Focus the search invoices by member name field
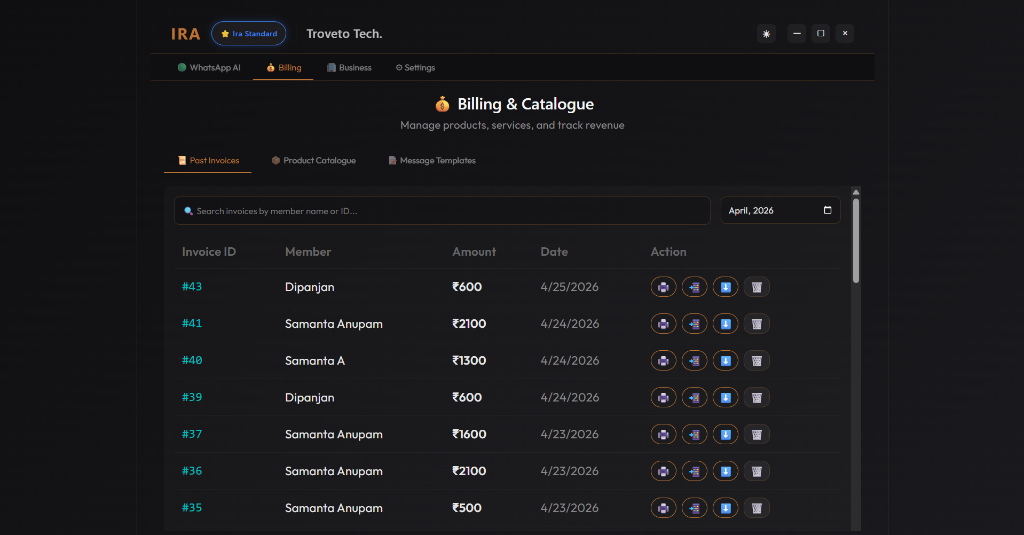This screenshot has width=1024, height=535. pyautogui.click(x=442, y=211)
